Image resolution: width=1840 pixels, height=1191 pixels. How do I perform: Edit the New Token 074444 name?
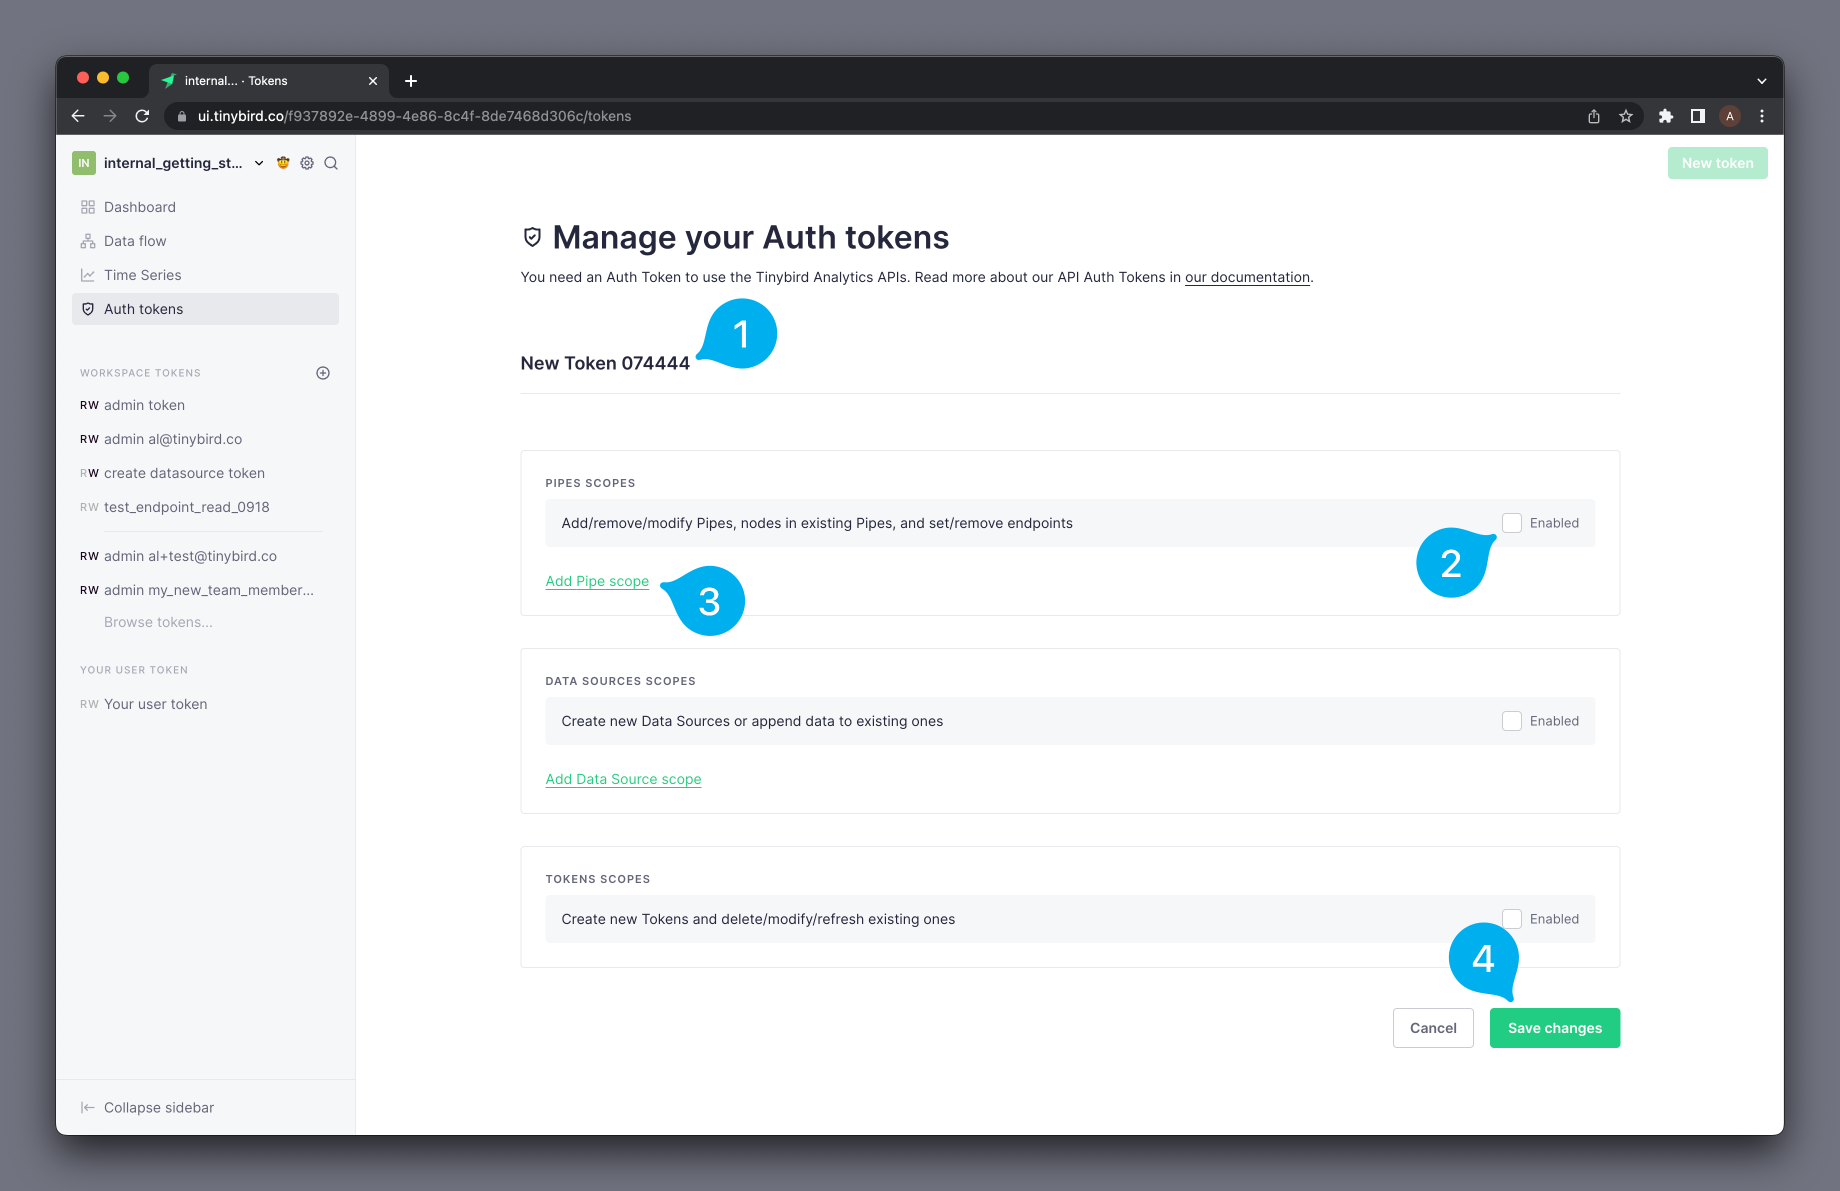[605, 363]
